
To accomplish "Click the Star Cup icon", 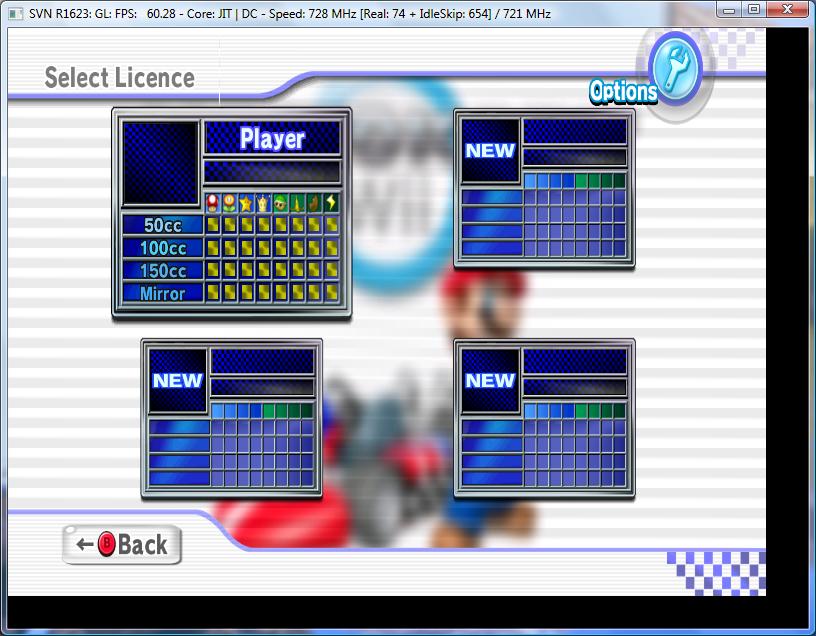I will (246, 203).
